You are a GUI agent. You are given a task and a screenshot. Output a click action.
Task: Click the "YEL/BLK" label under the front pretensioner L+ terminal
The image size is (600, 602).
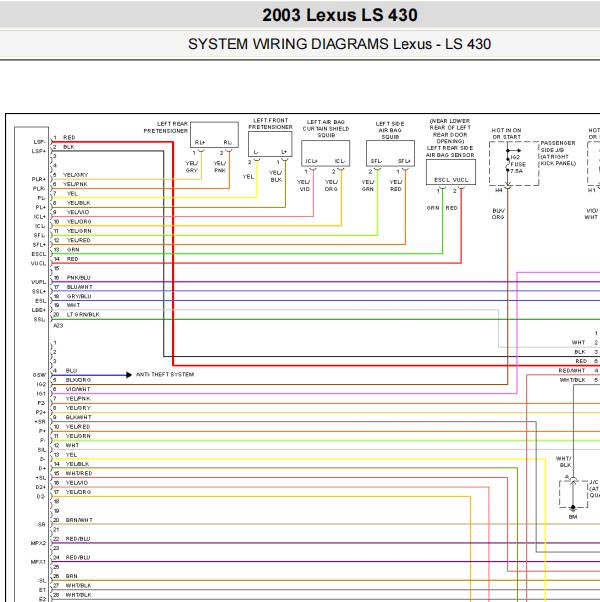coord(276,176)
